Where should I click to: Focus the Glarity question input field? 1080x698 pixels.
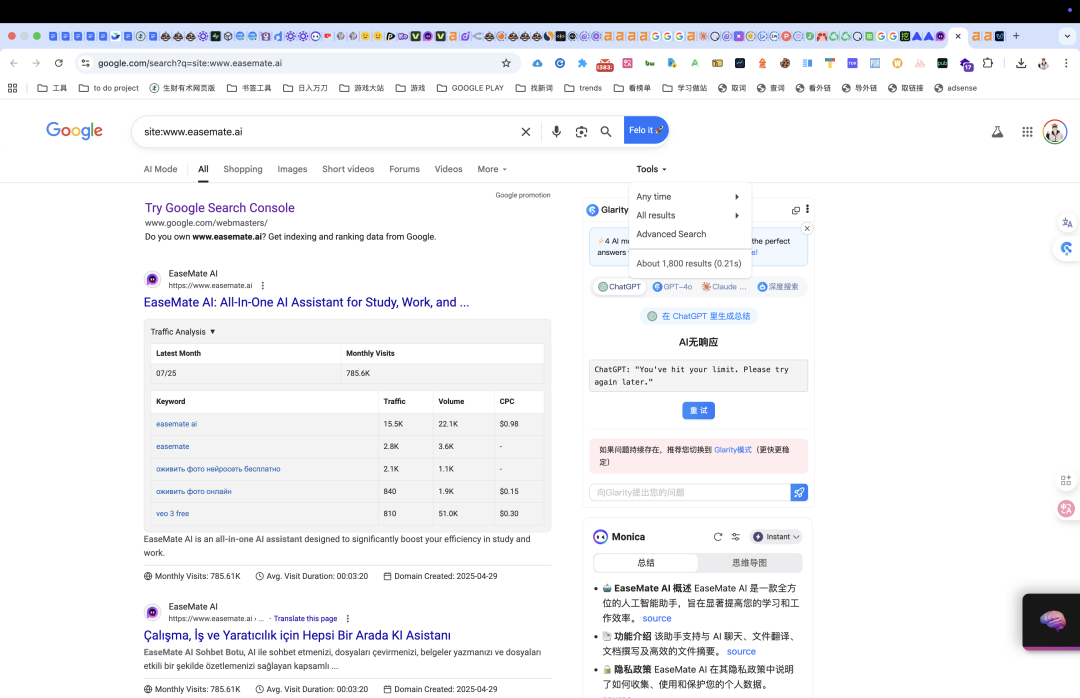pos(689,492)
